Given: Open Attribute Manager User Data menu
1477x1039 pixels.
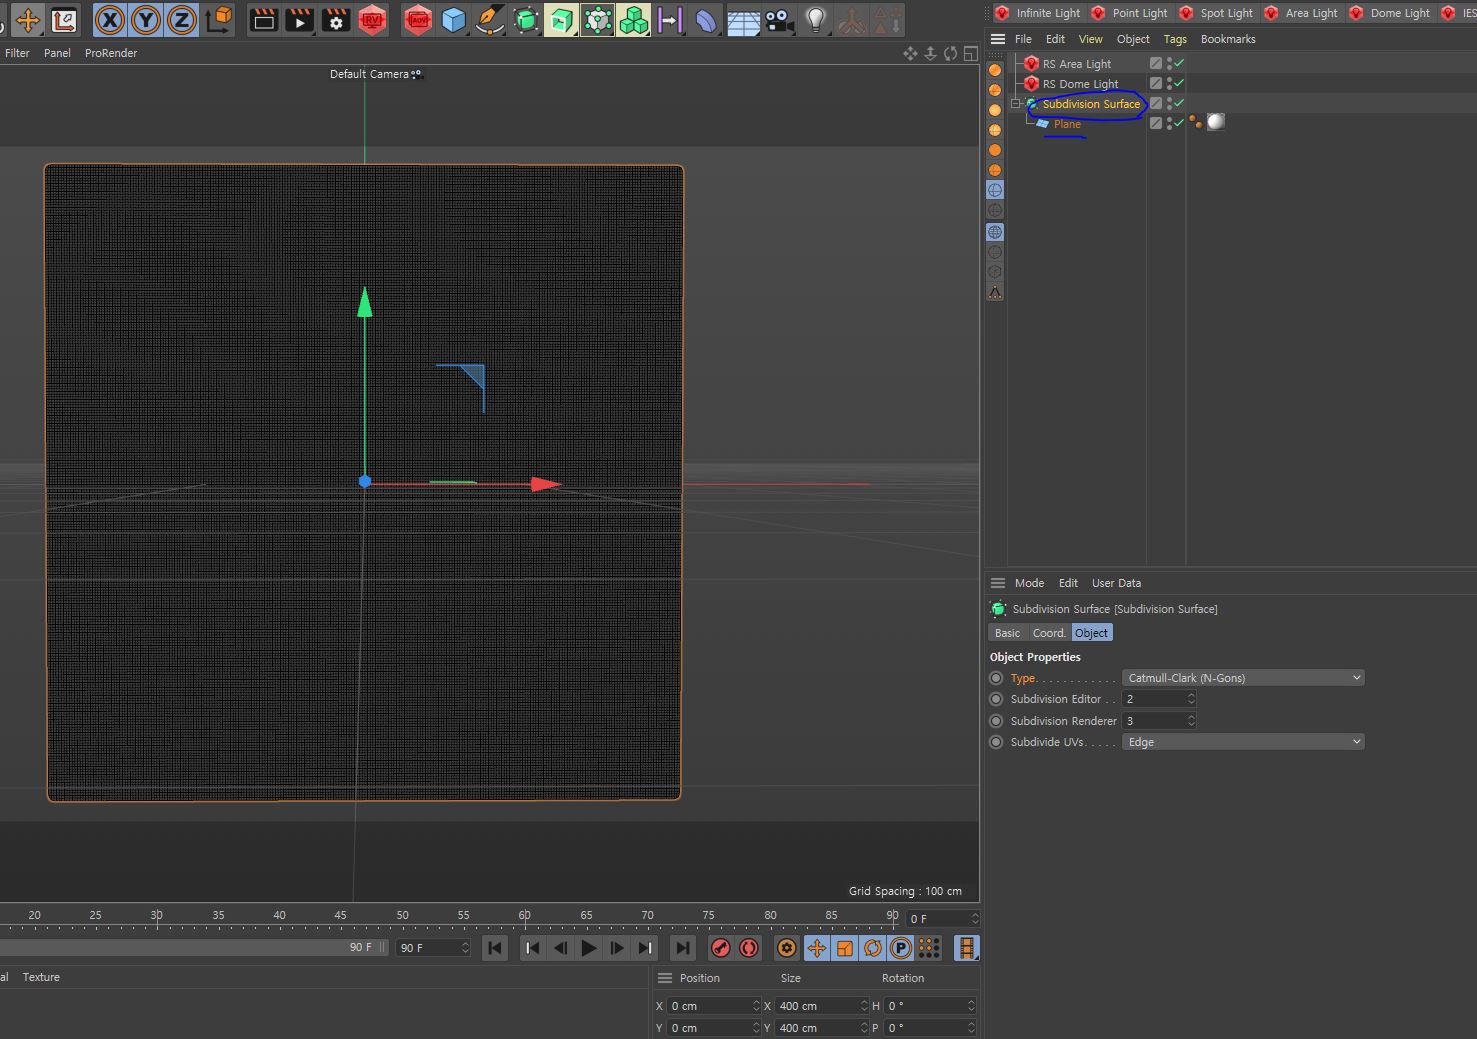Looking at the screenshot, I should (x=1116, y=583).
